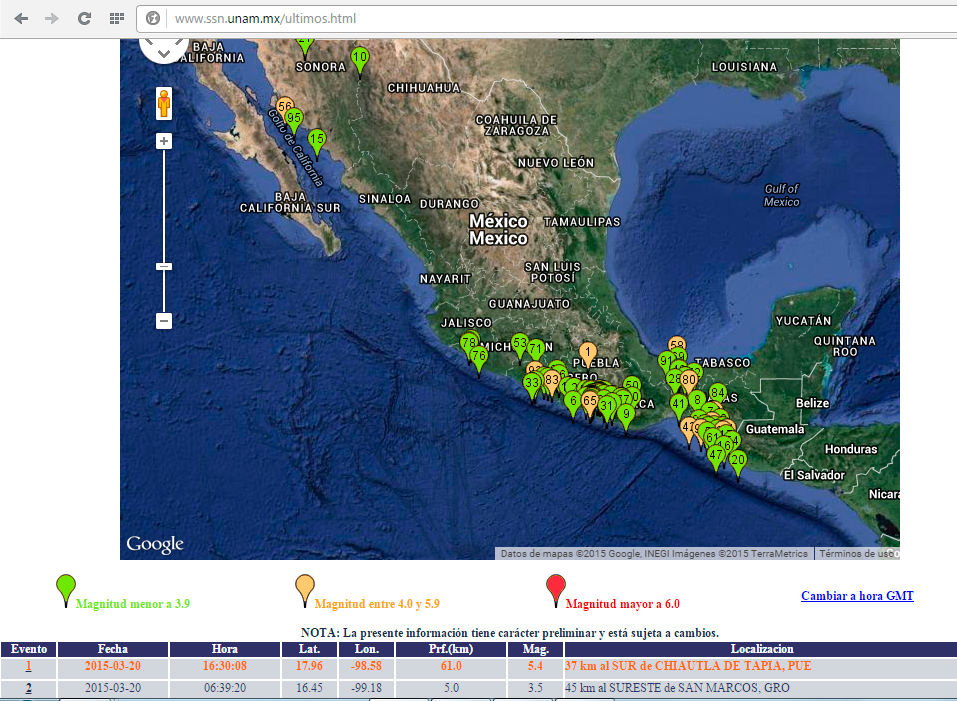Screen dimensions: 957x701
Task: Click the Lat. column header
Action: (x=309, y=649)
